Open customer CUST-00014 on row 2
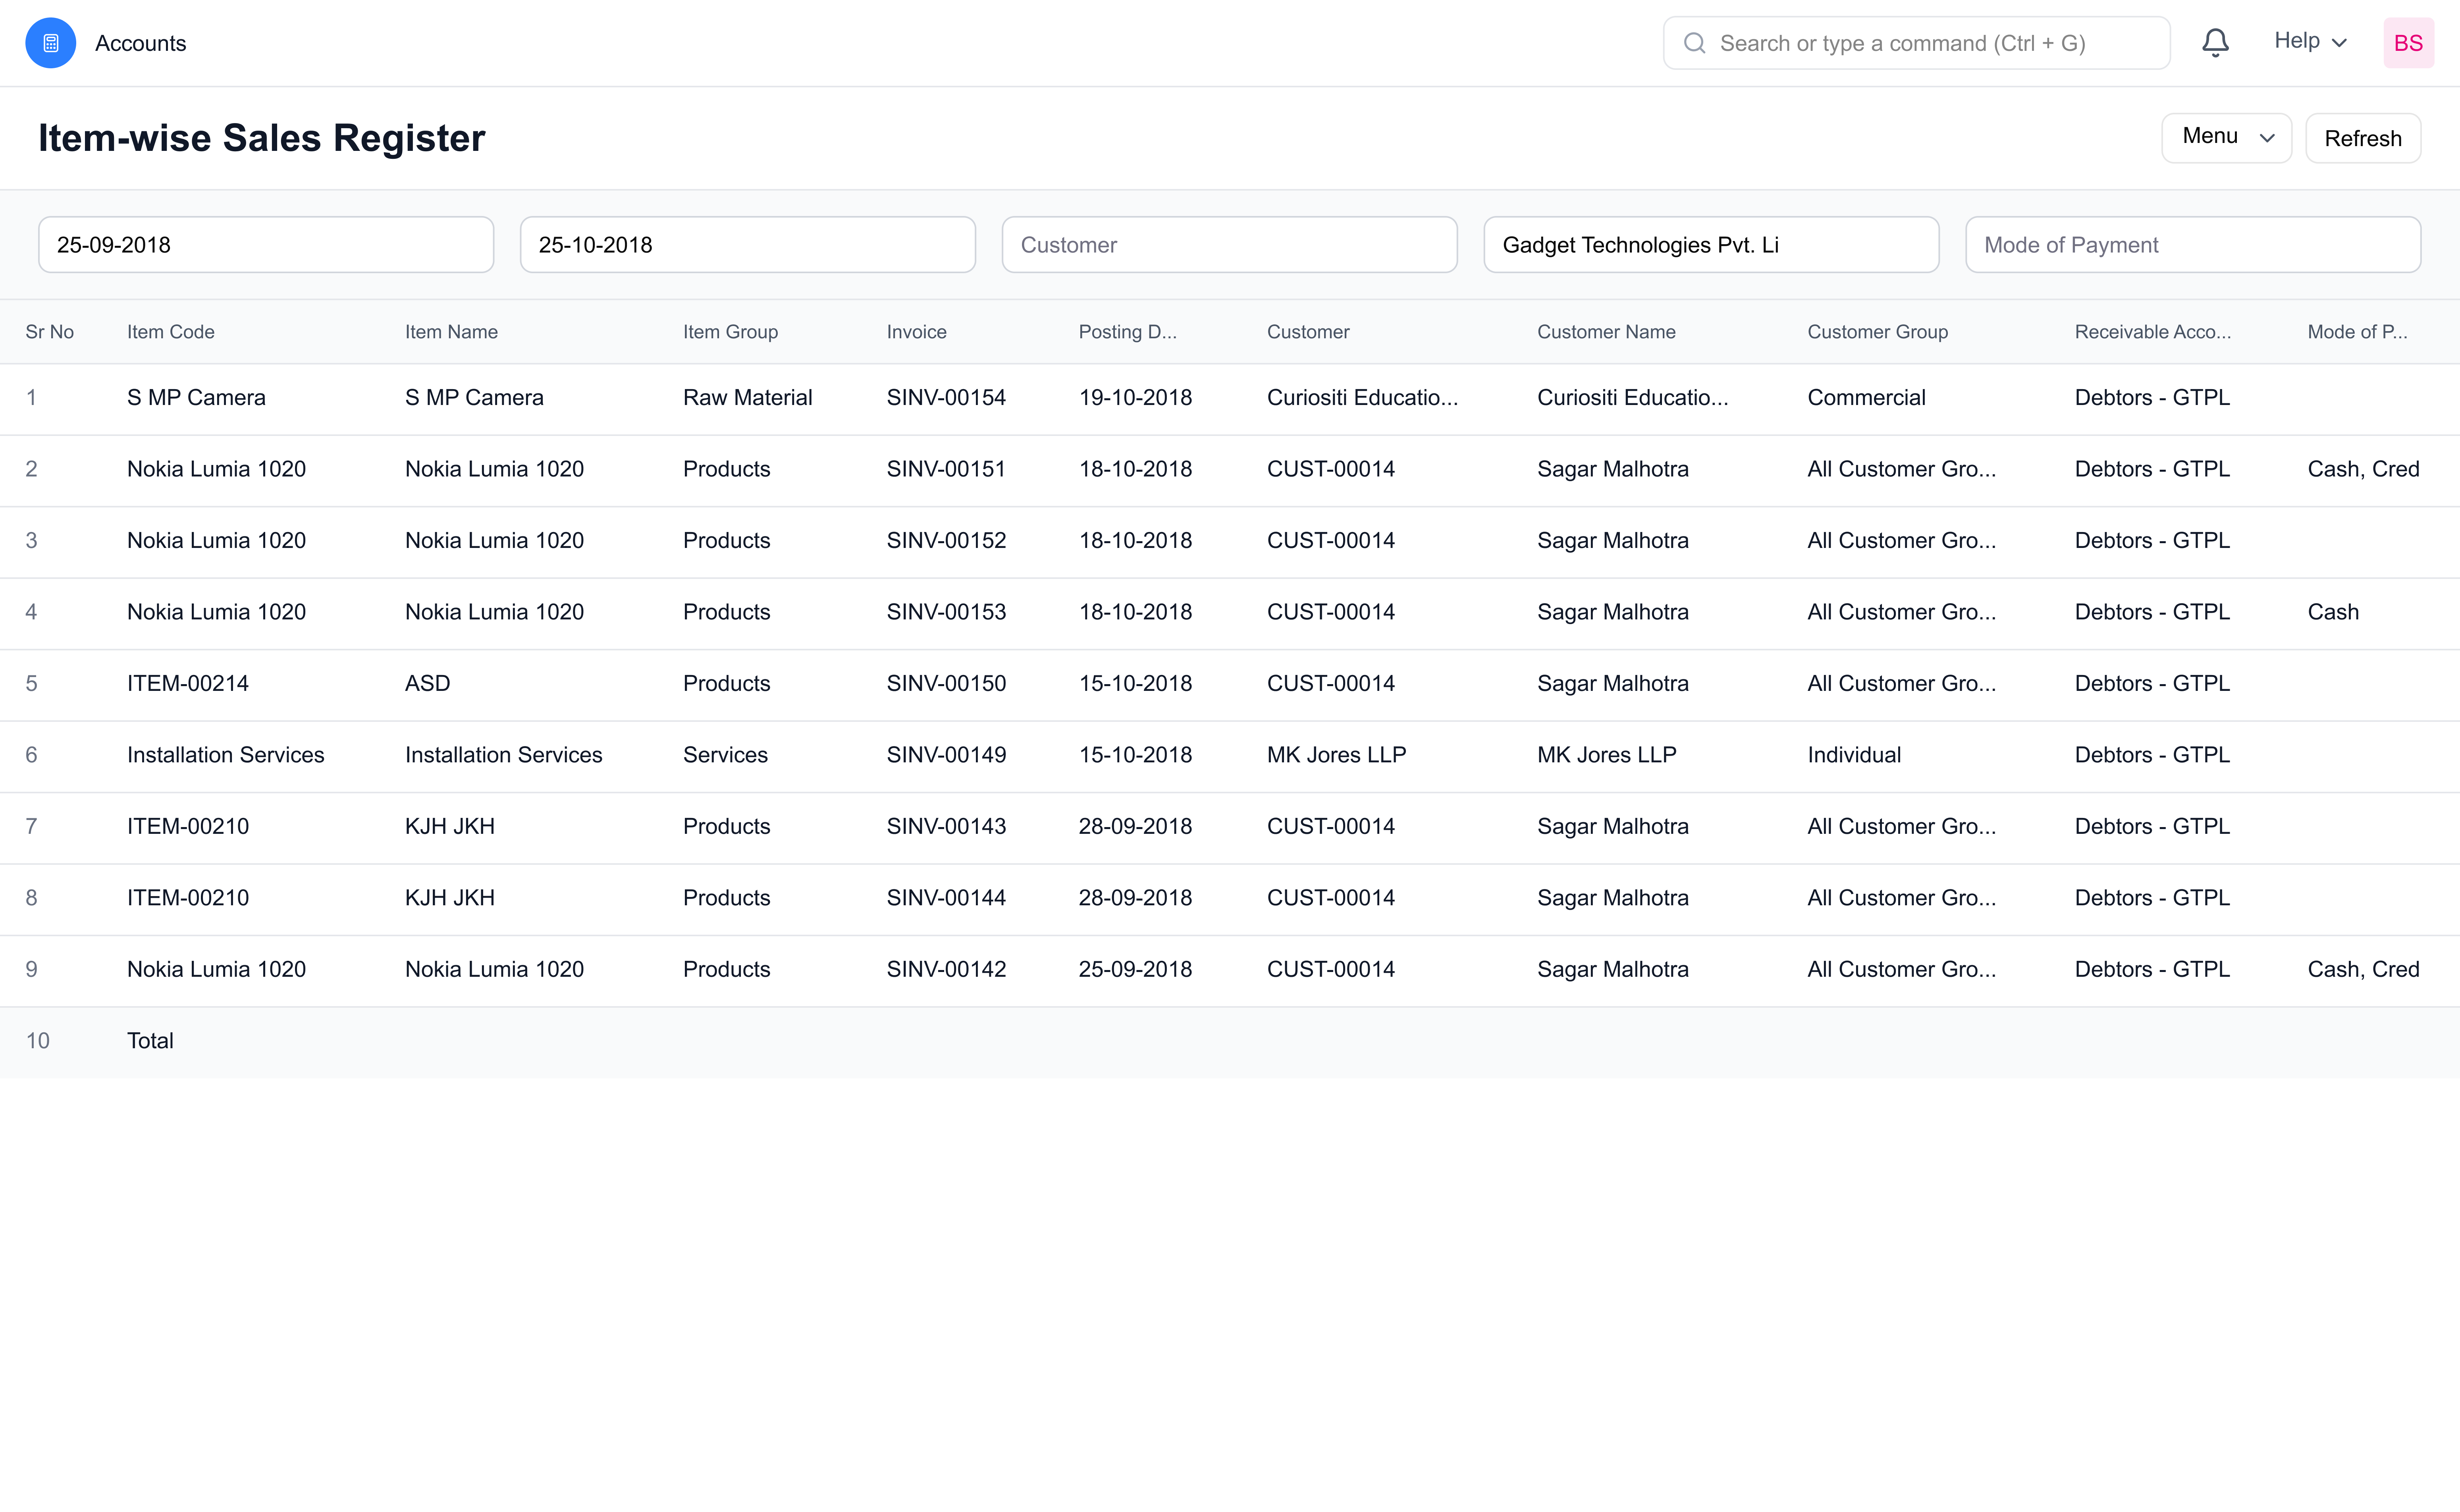This screenshot has width=2460, height=1512. point(1330,468)
